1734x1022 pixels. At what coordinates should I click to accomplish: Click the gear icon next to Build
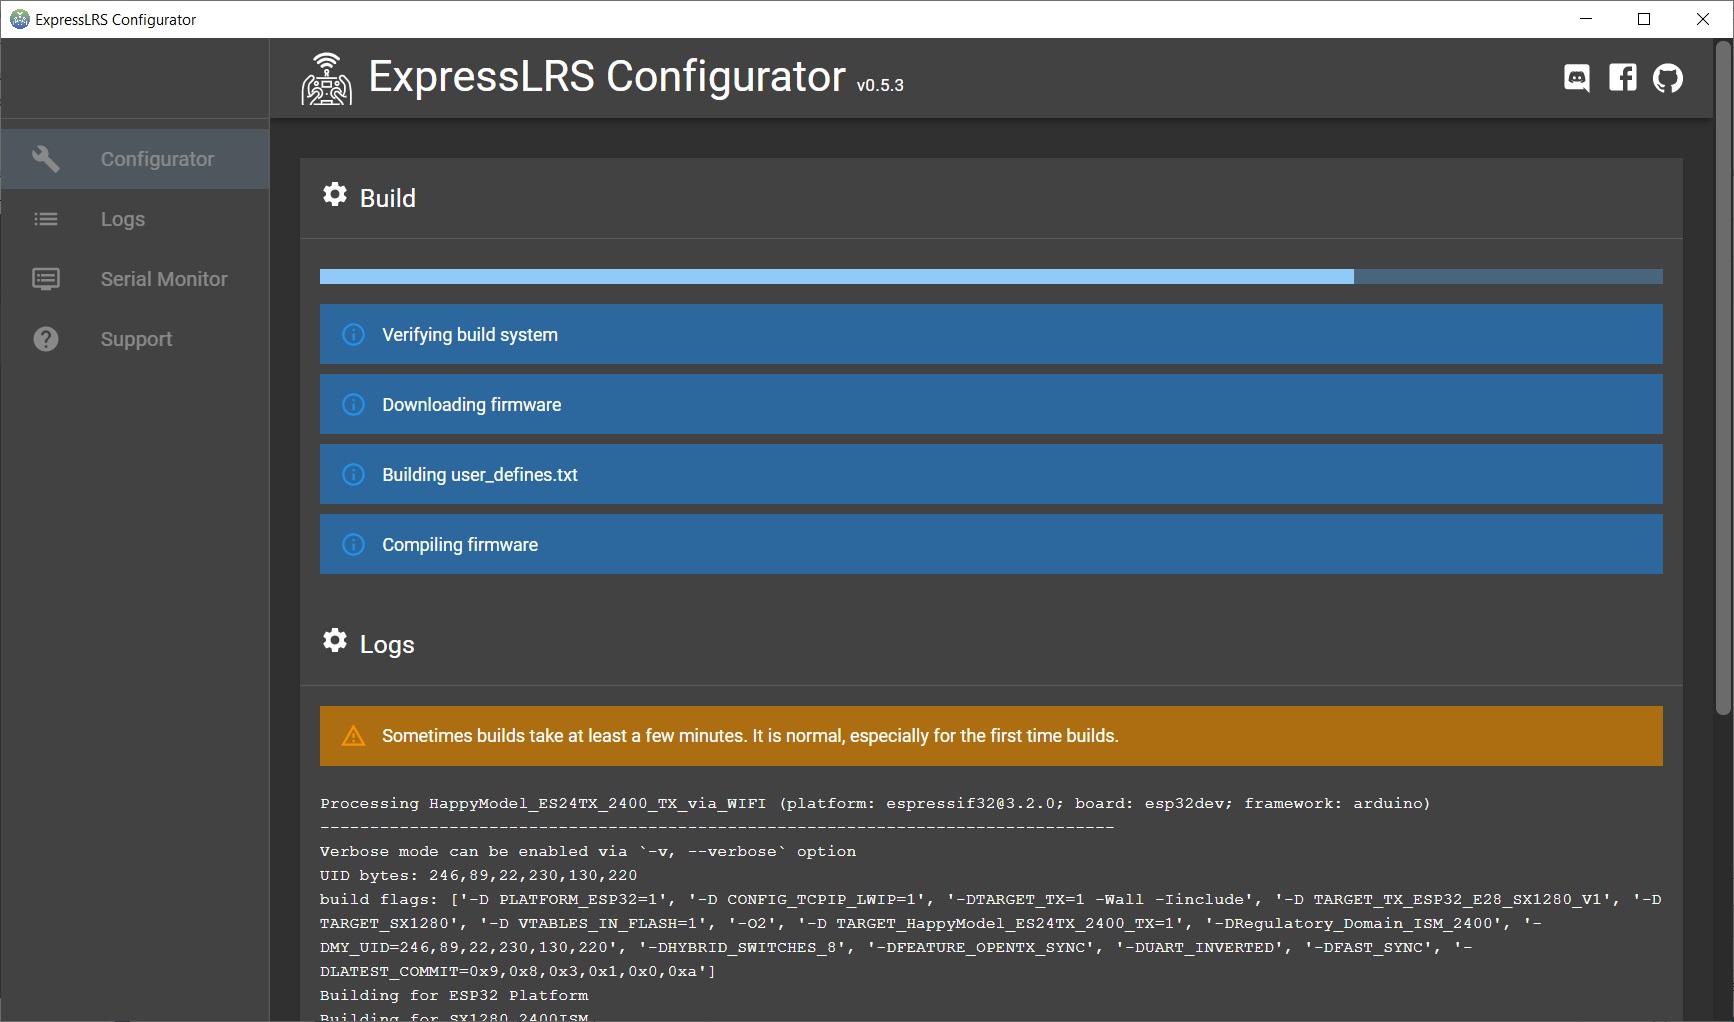(335, 194)
